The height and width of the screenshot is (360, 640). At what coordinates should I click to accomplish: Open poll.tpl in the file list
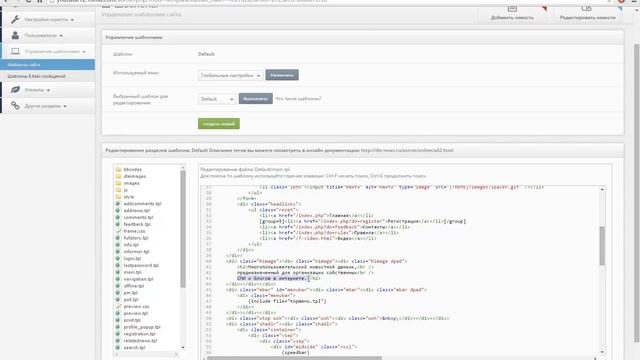point(131,300)
